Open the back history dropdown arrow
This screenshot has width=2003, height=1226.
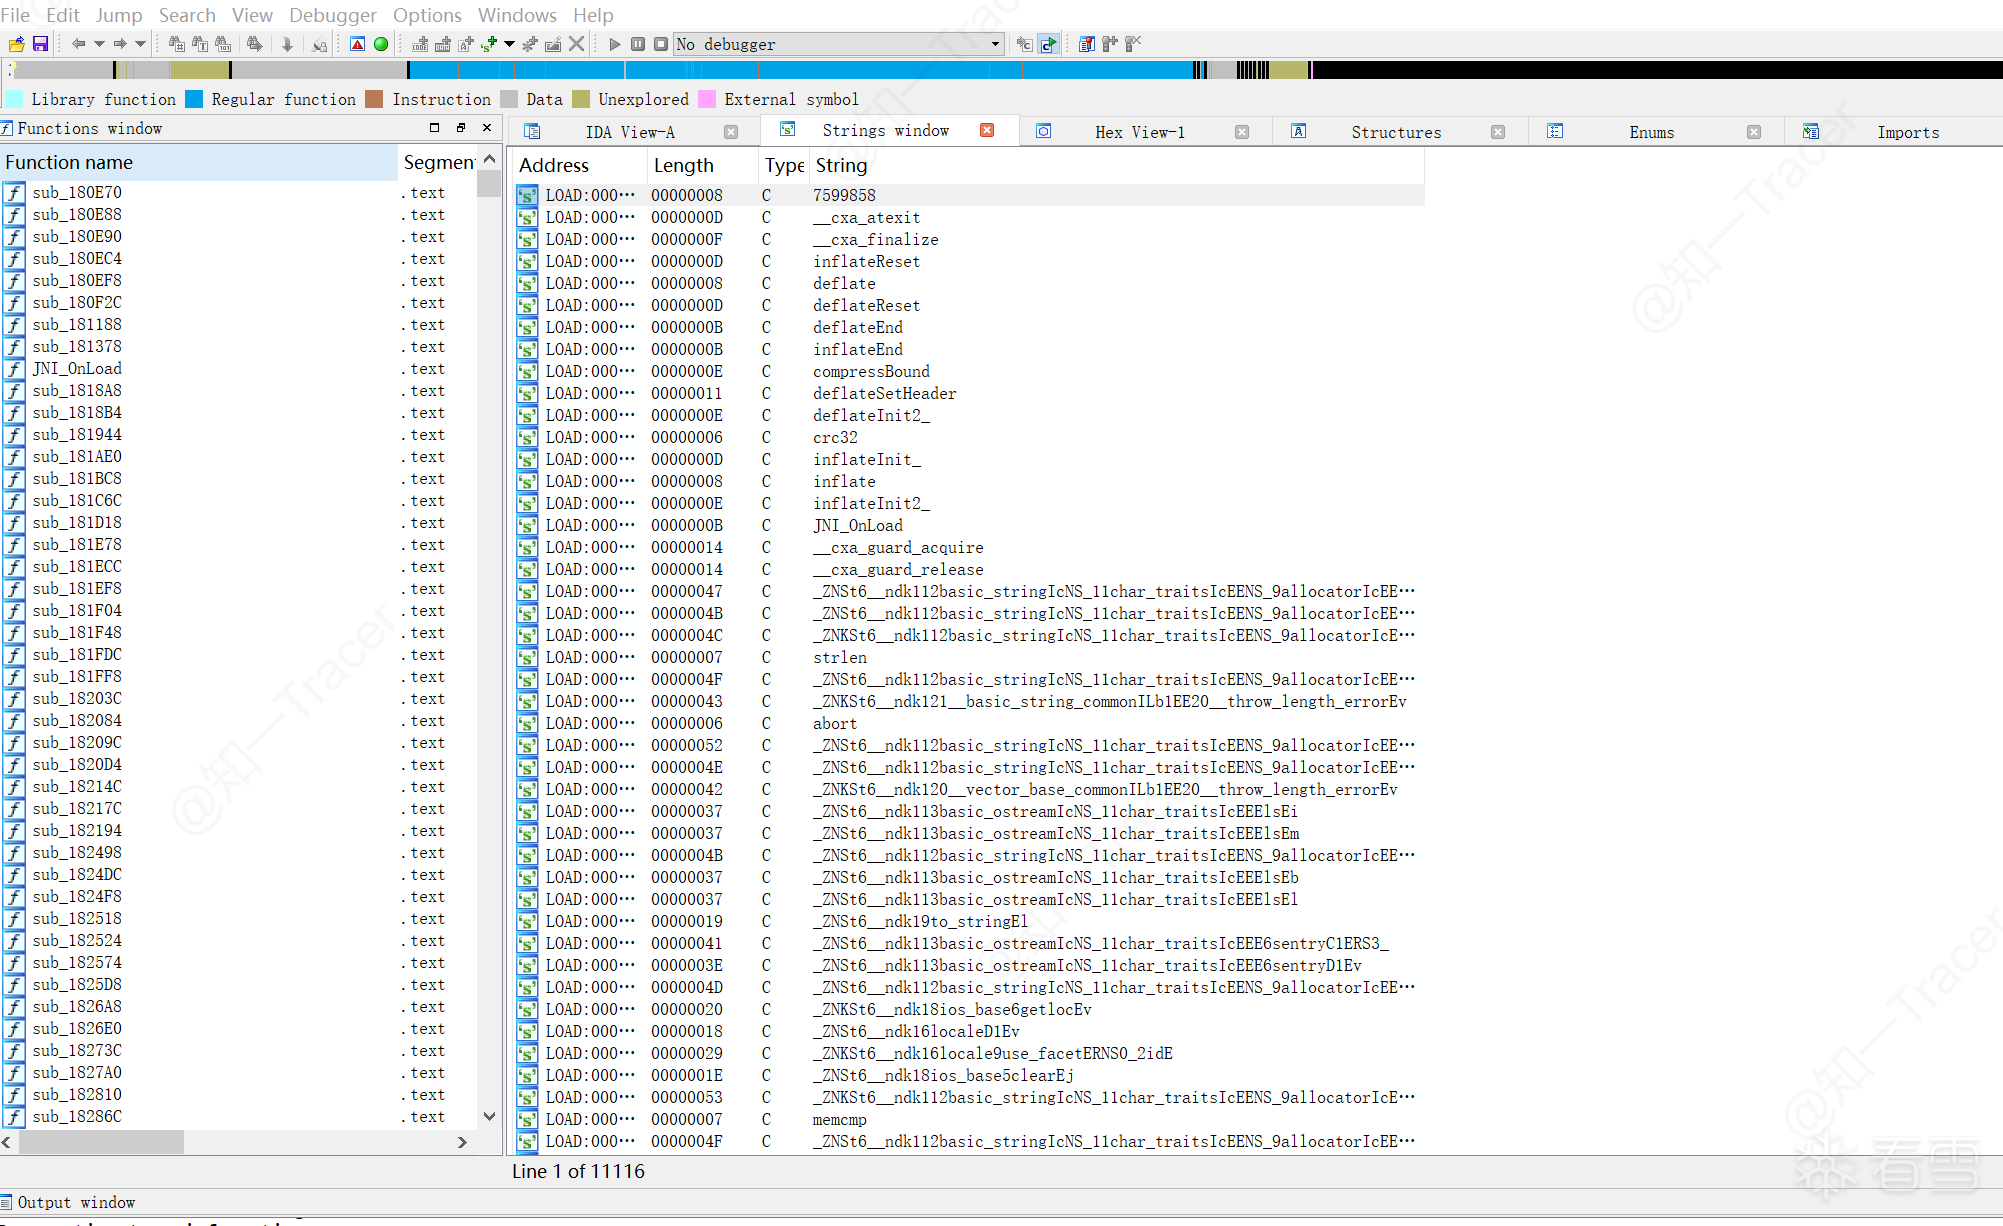[99, 44]
